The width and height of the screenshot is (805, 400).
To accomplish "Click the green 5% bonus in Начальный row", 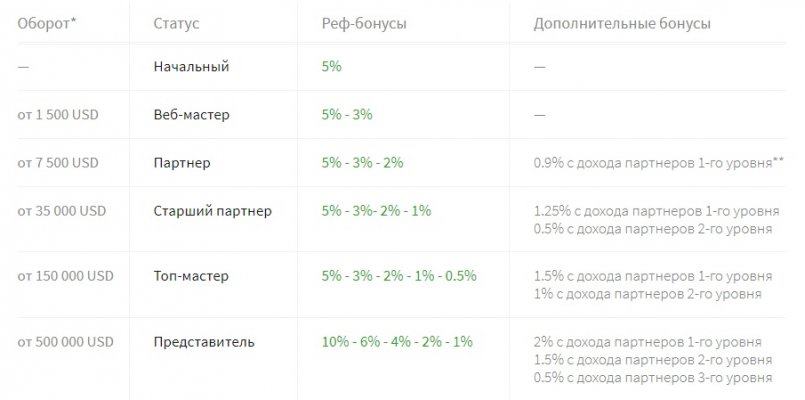I will point(332,67).
